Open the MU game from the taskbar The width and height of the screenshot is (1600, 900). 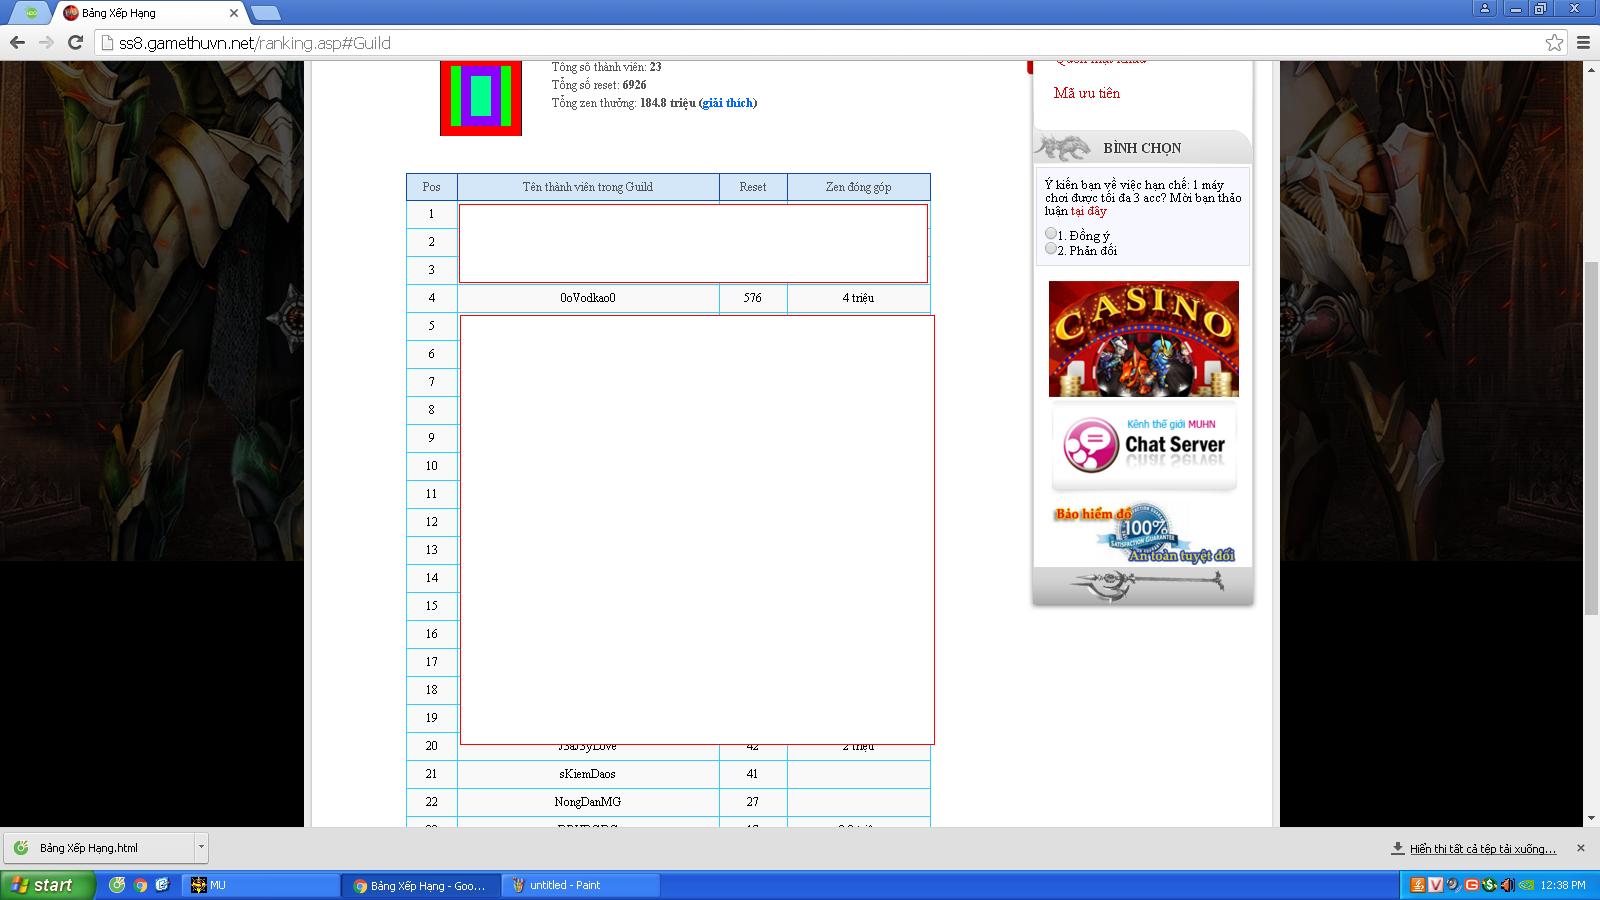[260, 885]
